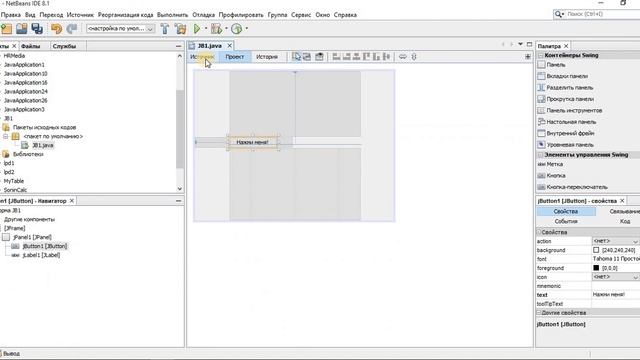Click the plus icon at editor toolbar end

tap(528, 57)
